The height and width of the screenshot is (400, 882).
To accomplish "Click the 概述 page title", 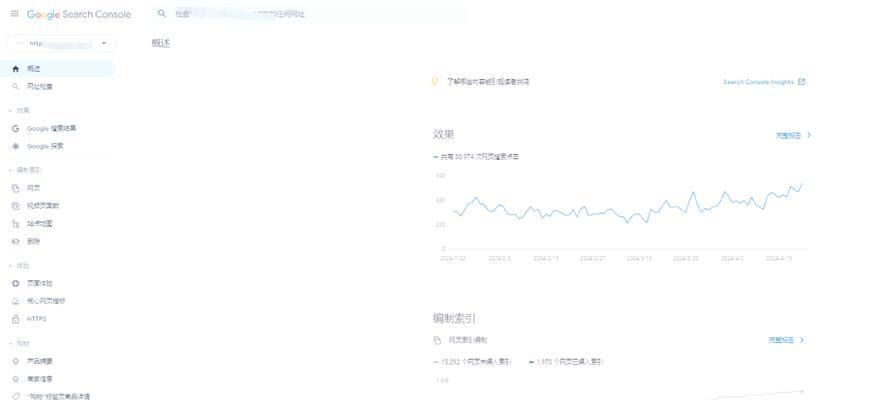I will 161,43.
